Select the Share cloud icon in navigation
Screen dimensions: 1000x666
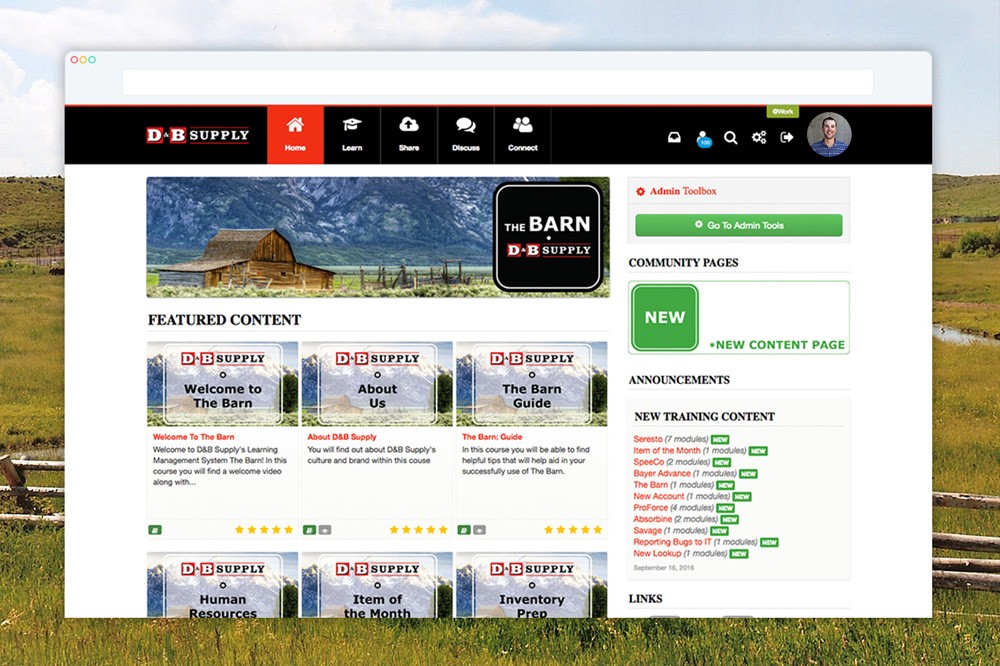[409, 133]
